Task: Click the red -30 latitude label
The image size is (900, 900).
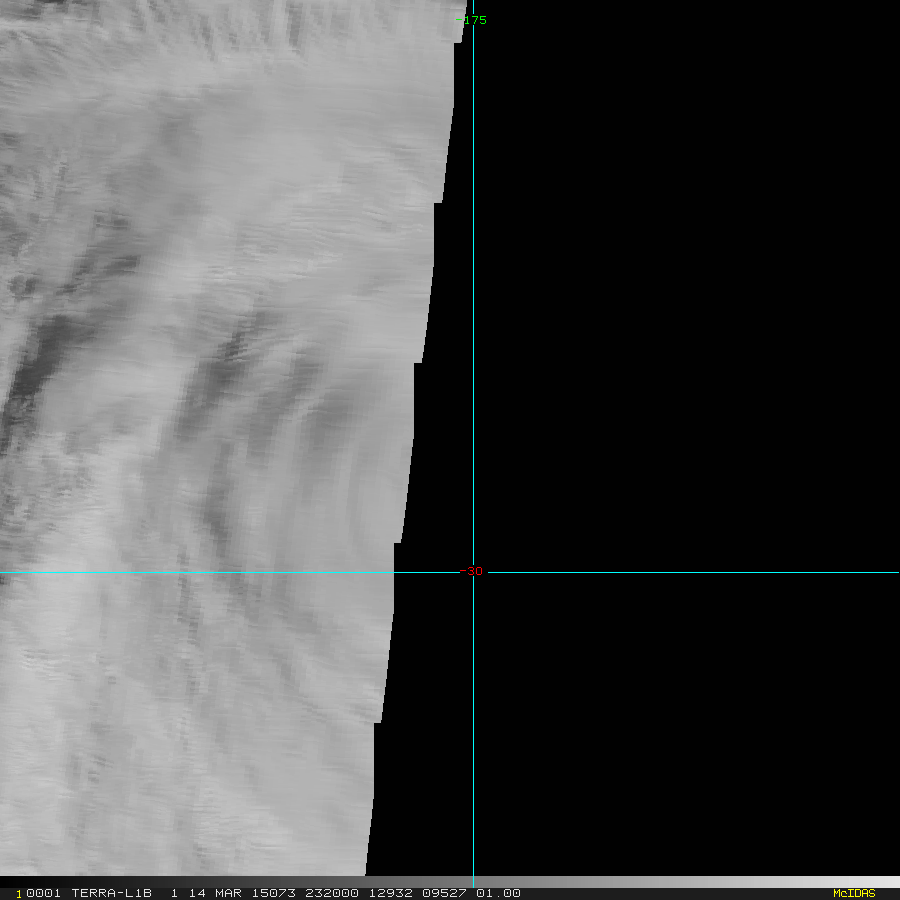Action: pos(471,571)
